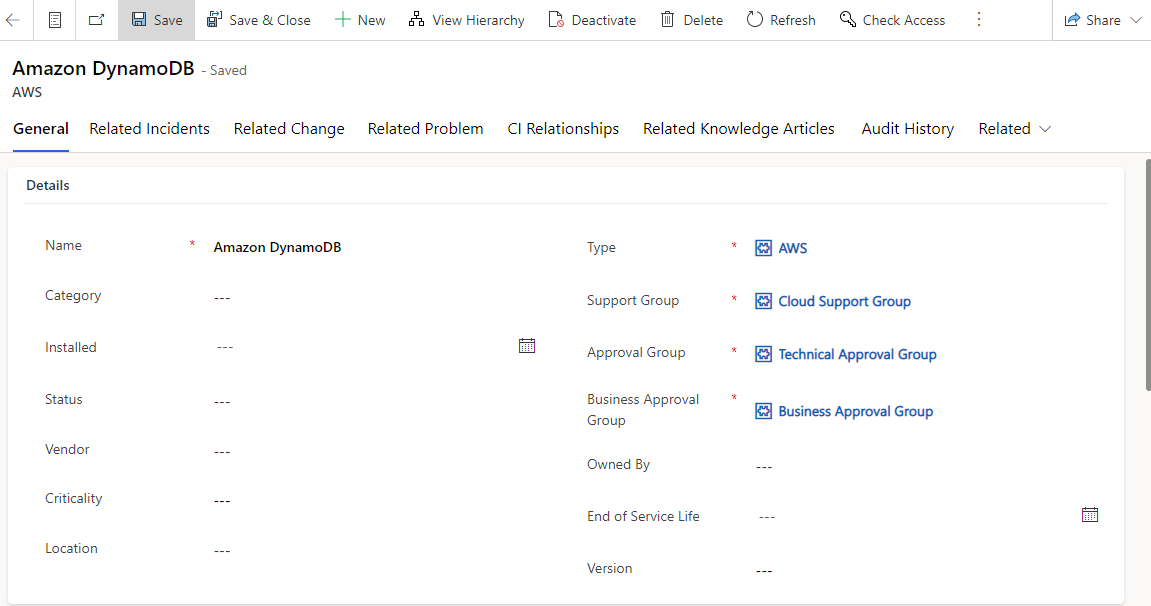Delete this record
This screenshot has width=1151, height=606.
pyautogui.click(x=691, y=20)
